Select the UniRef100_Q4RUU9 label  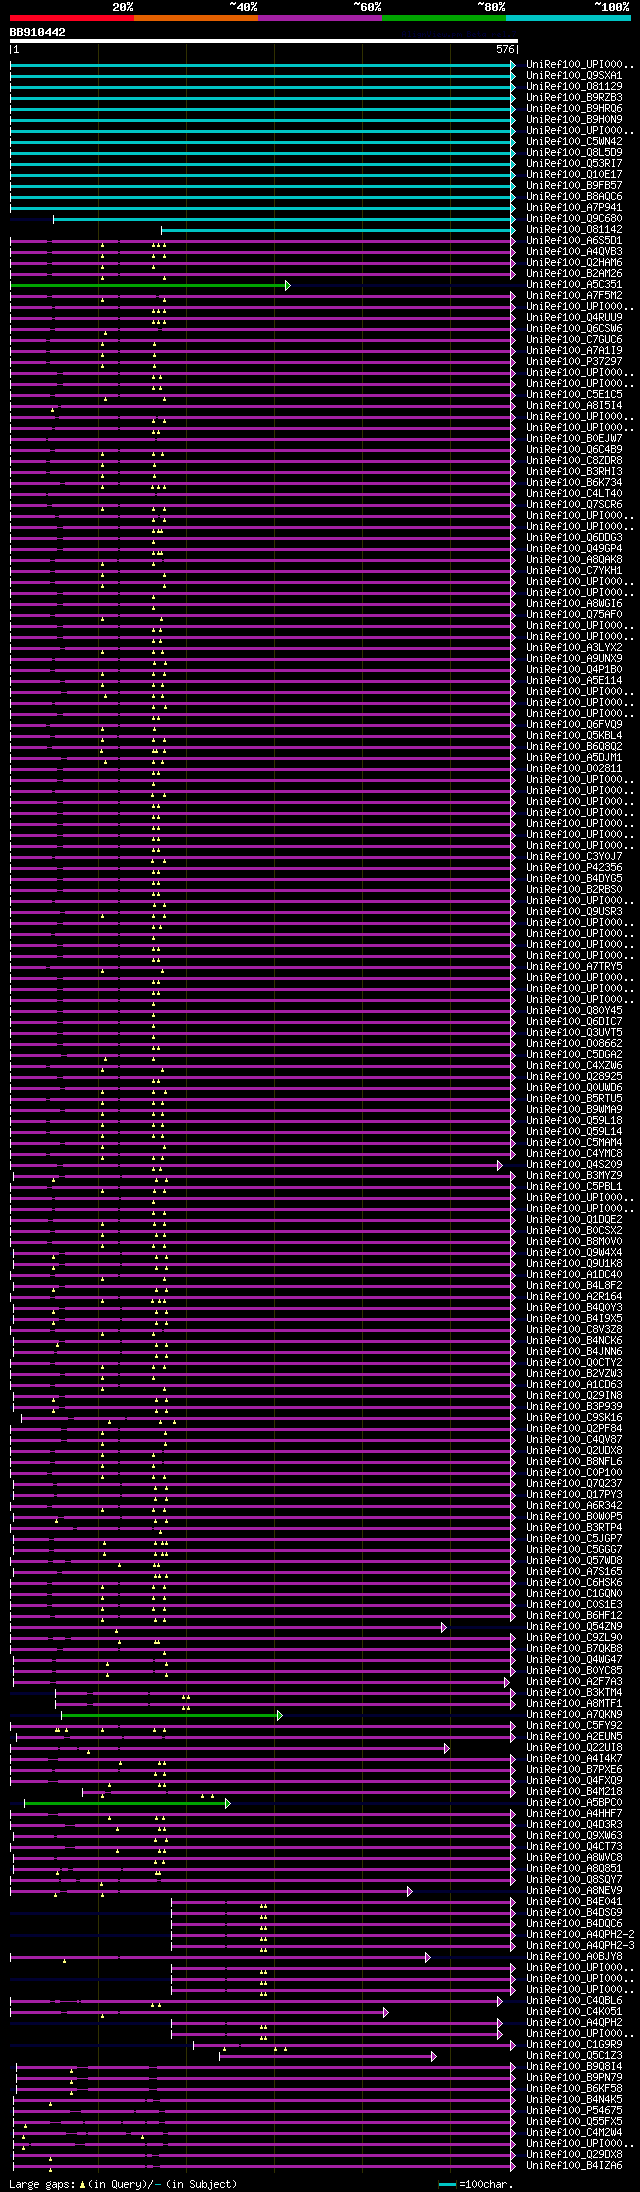(574, 317)
